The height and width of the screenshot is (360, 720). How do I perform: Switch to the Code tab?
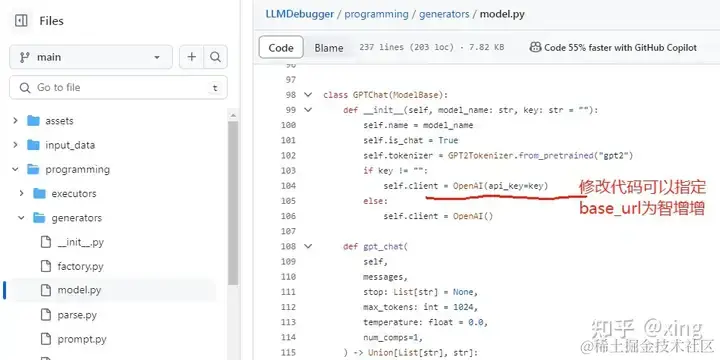pyautogui.click(x=281, y=47)
